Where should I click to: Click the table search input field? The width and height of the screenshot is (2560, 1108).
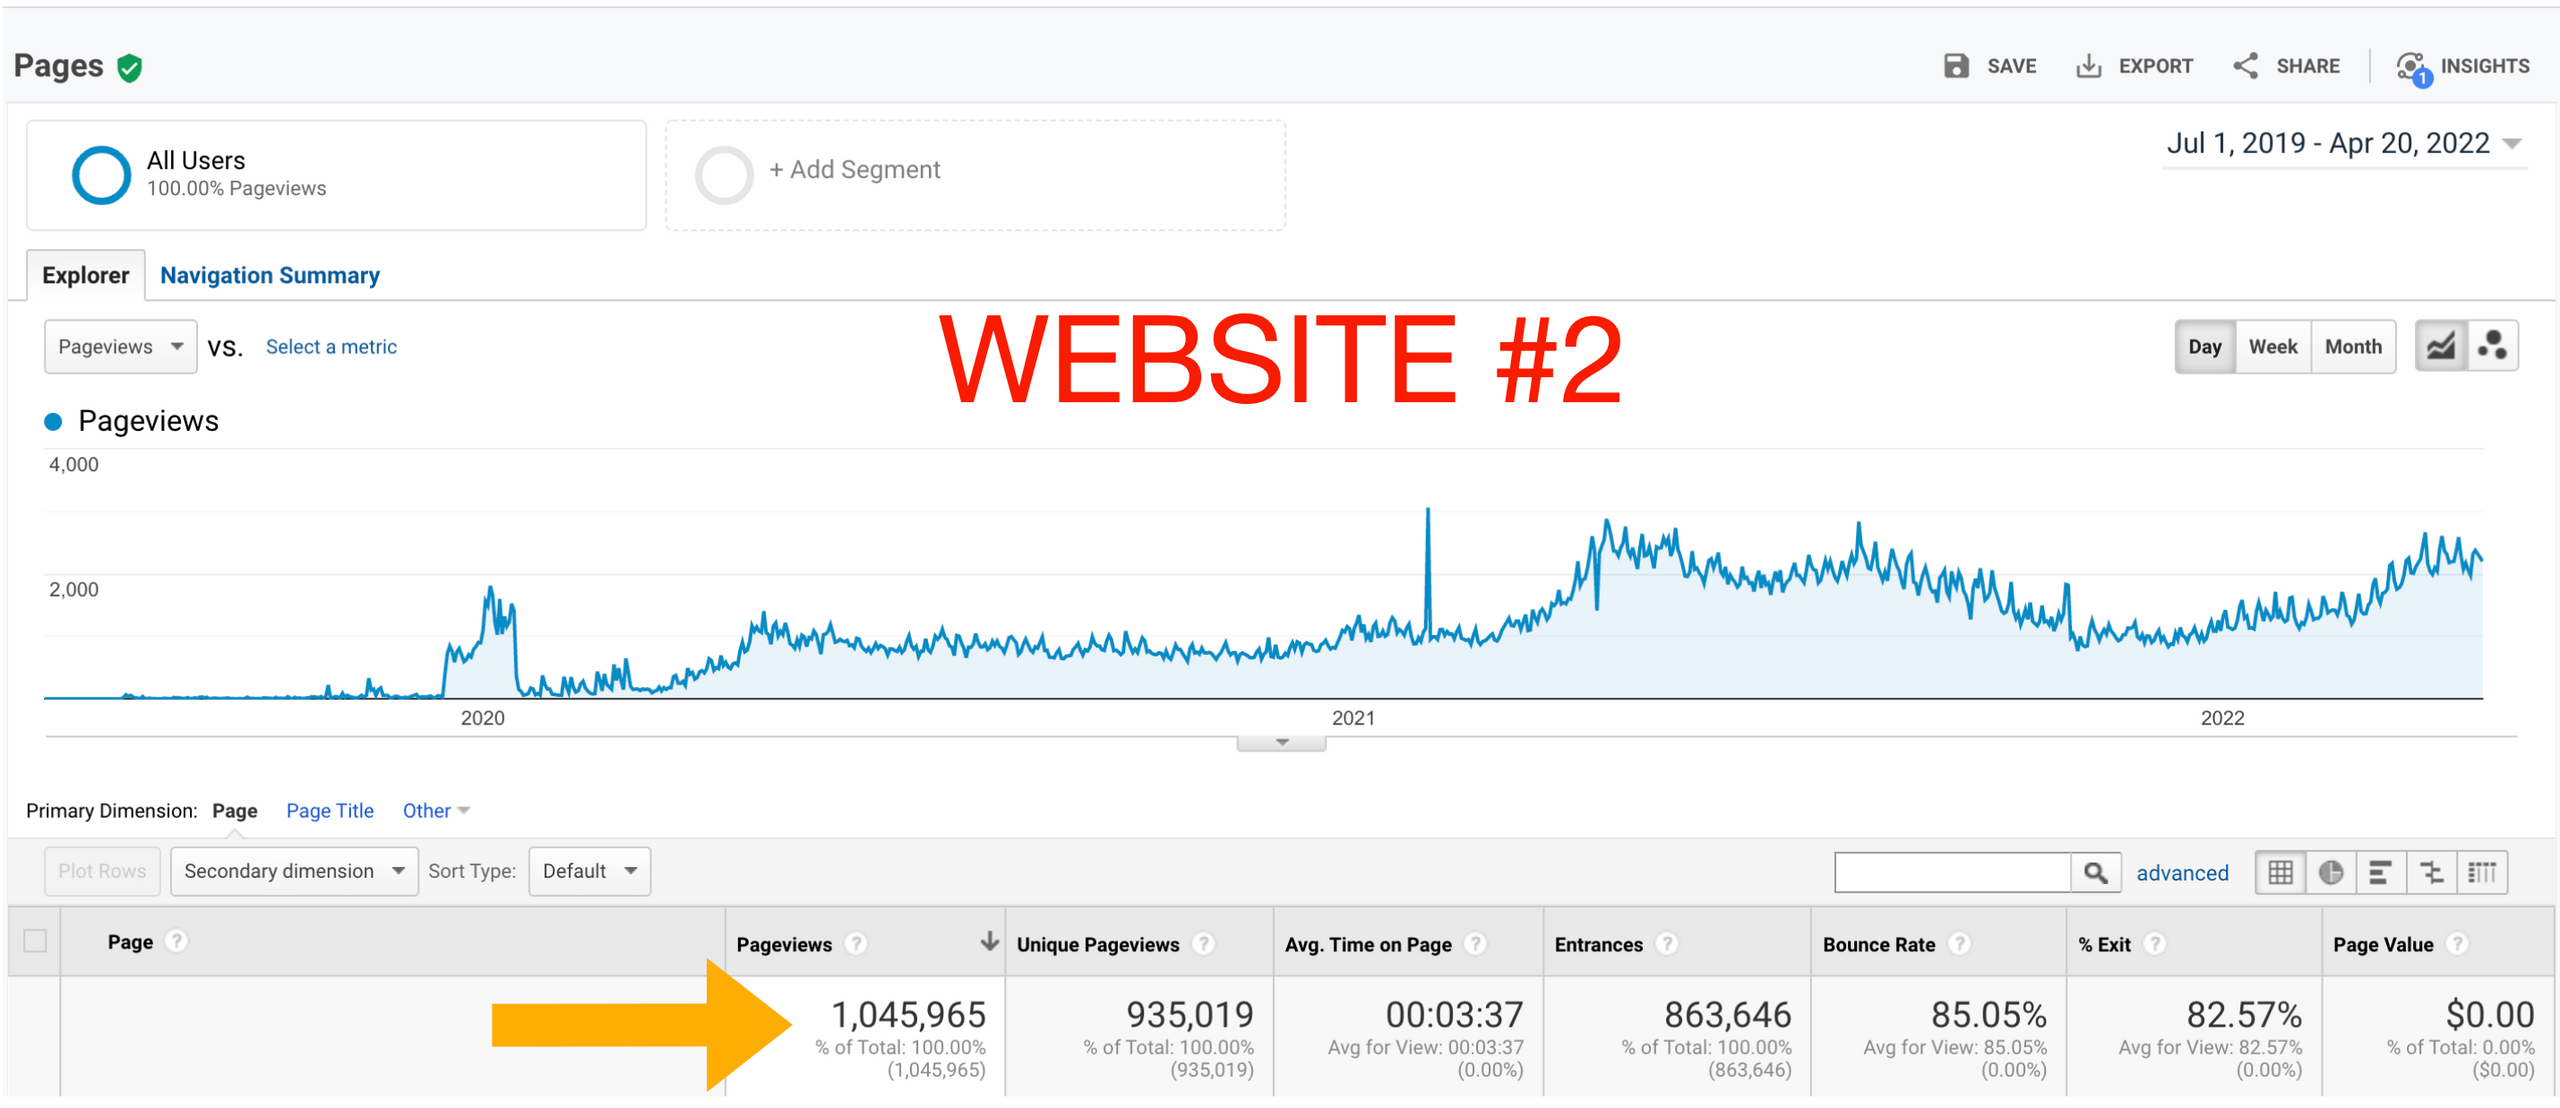pyautogui.click(x=1951, y=872)
